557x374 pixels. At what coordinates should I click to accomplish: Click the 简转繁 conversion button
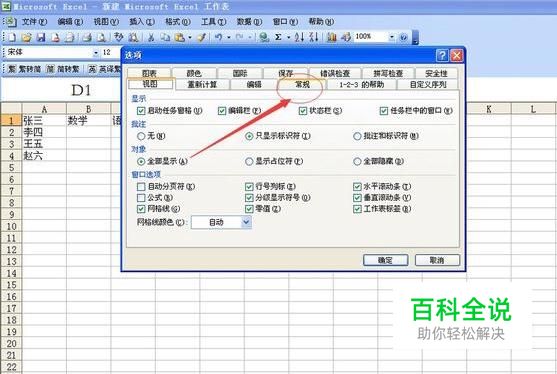click(x=63, y=69)
